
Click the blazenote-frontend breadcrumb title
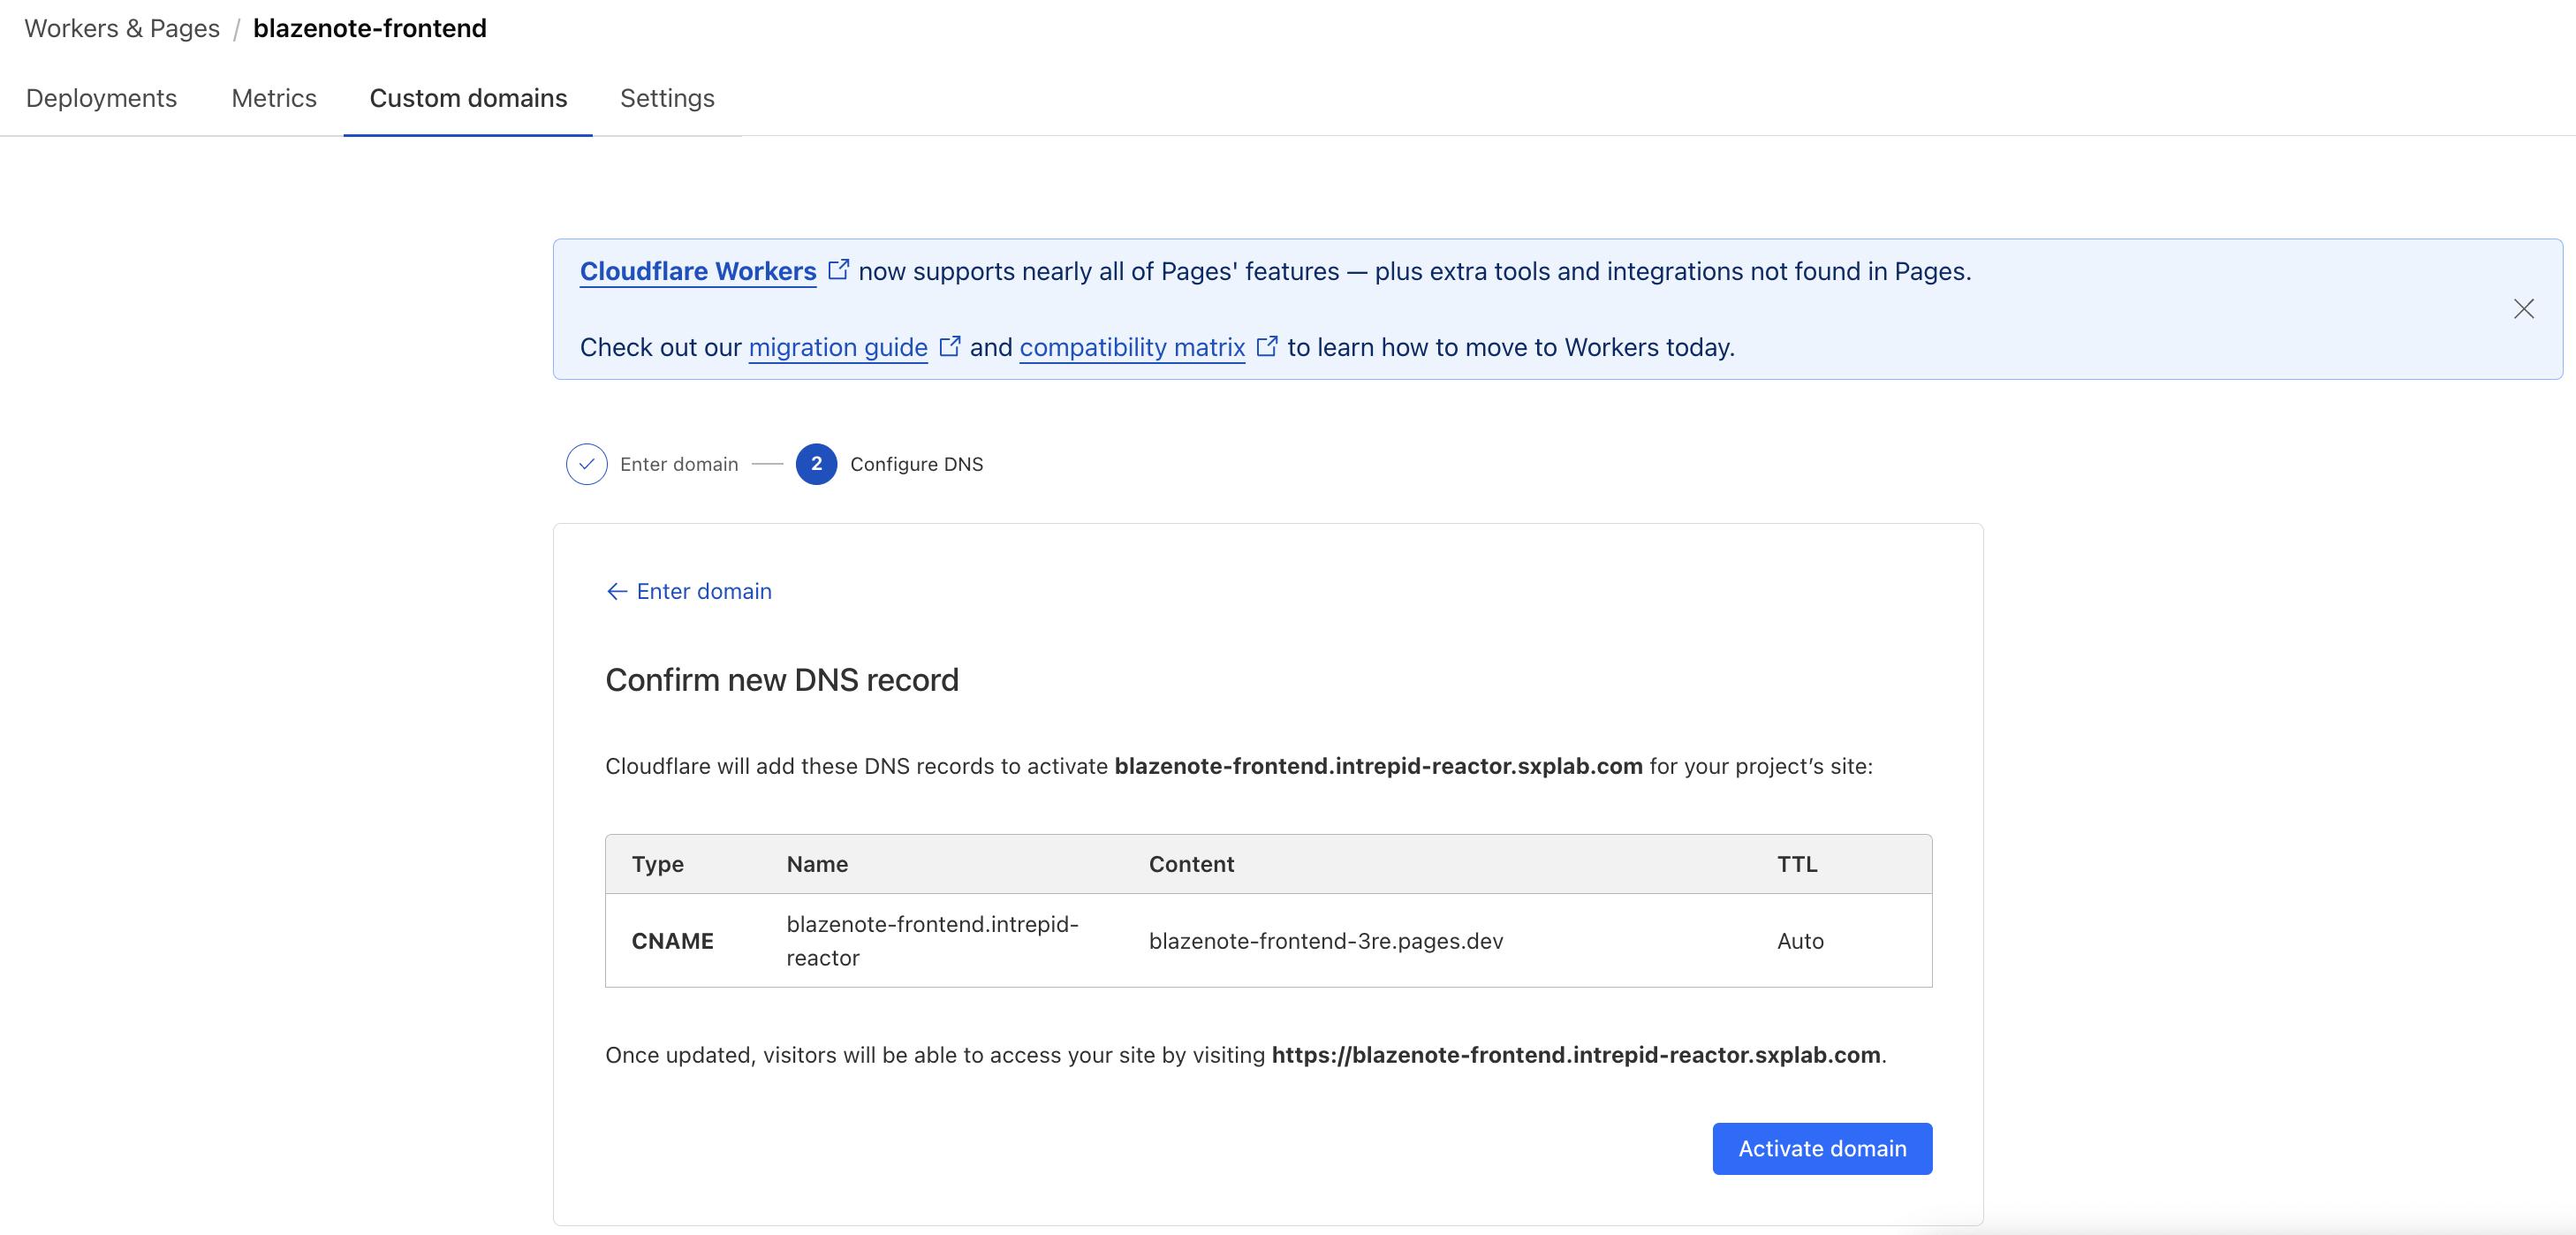pyautogui.click(x=370, y=28)
